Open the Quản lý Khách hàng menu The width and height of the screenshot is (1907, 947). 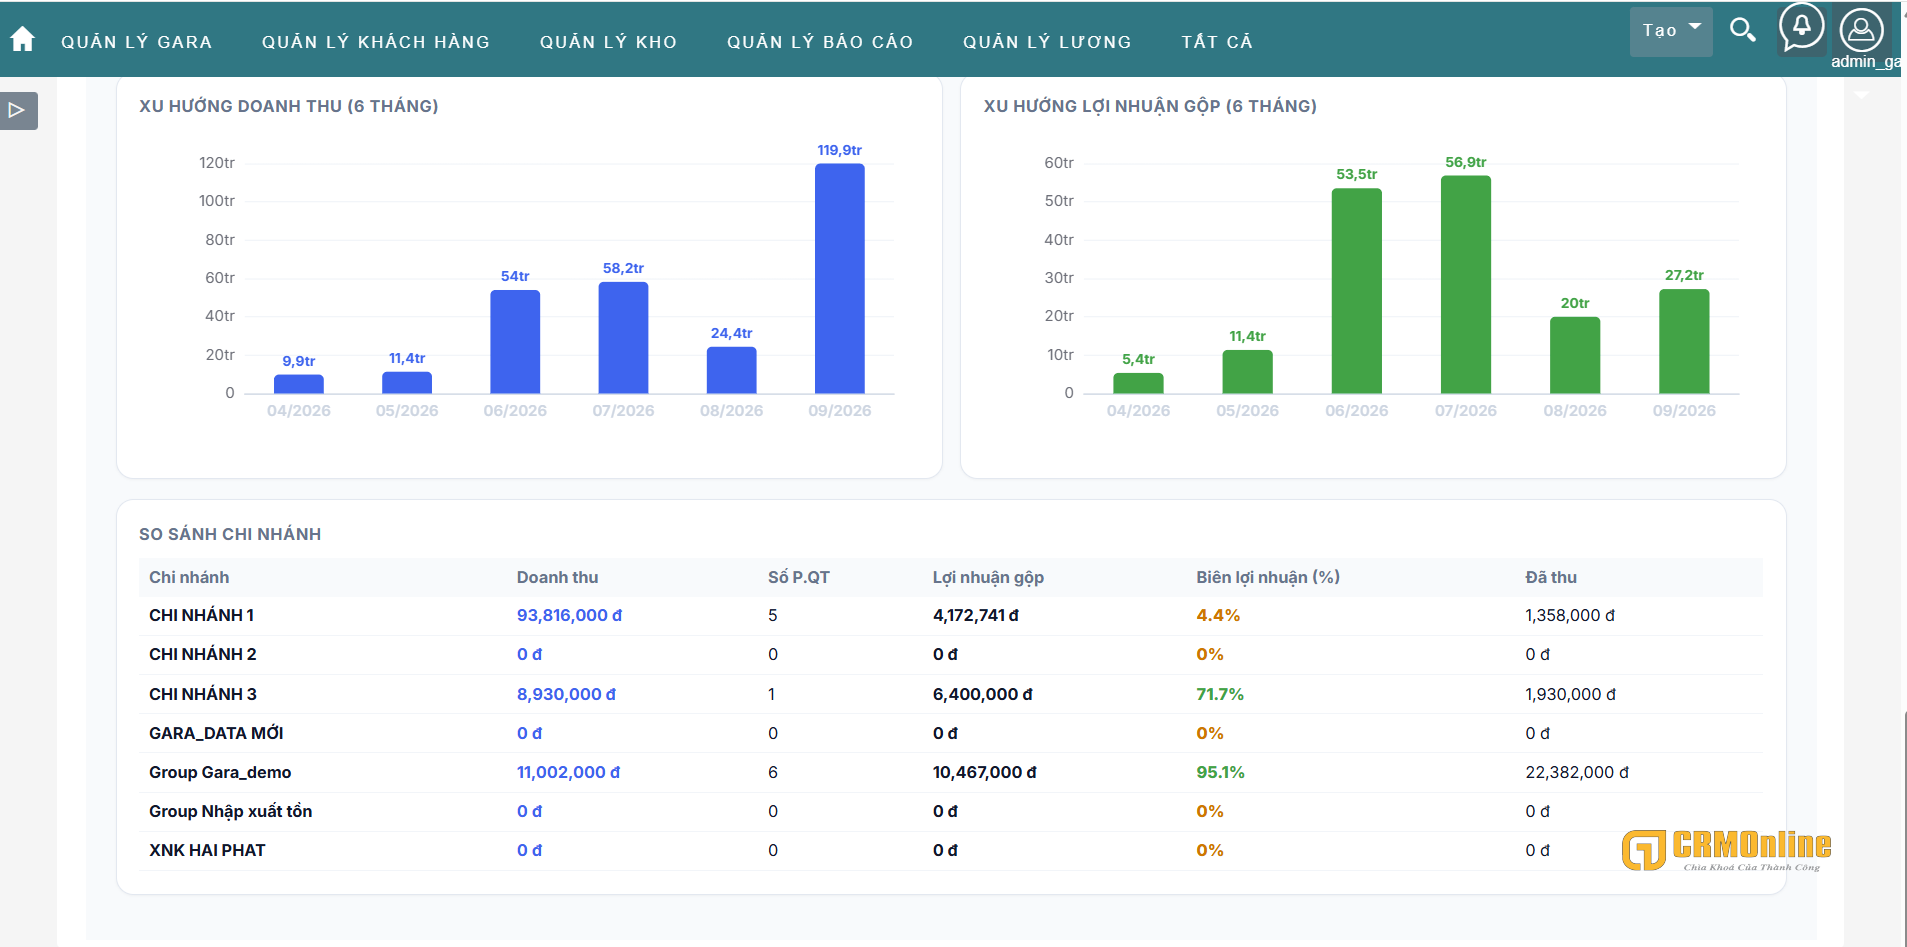click(x=376, y=42)
